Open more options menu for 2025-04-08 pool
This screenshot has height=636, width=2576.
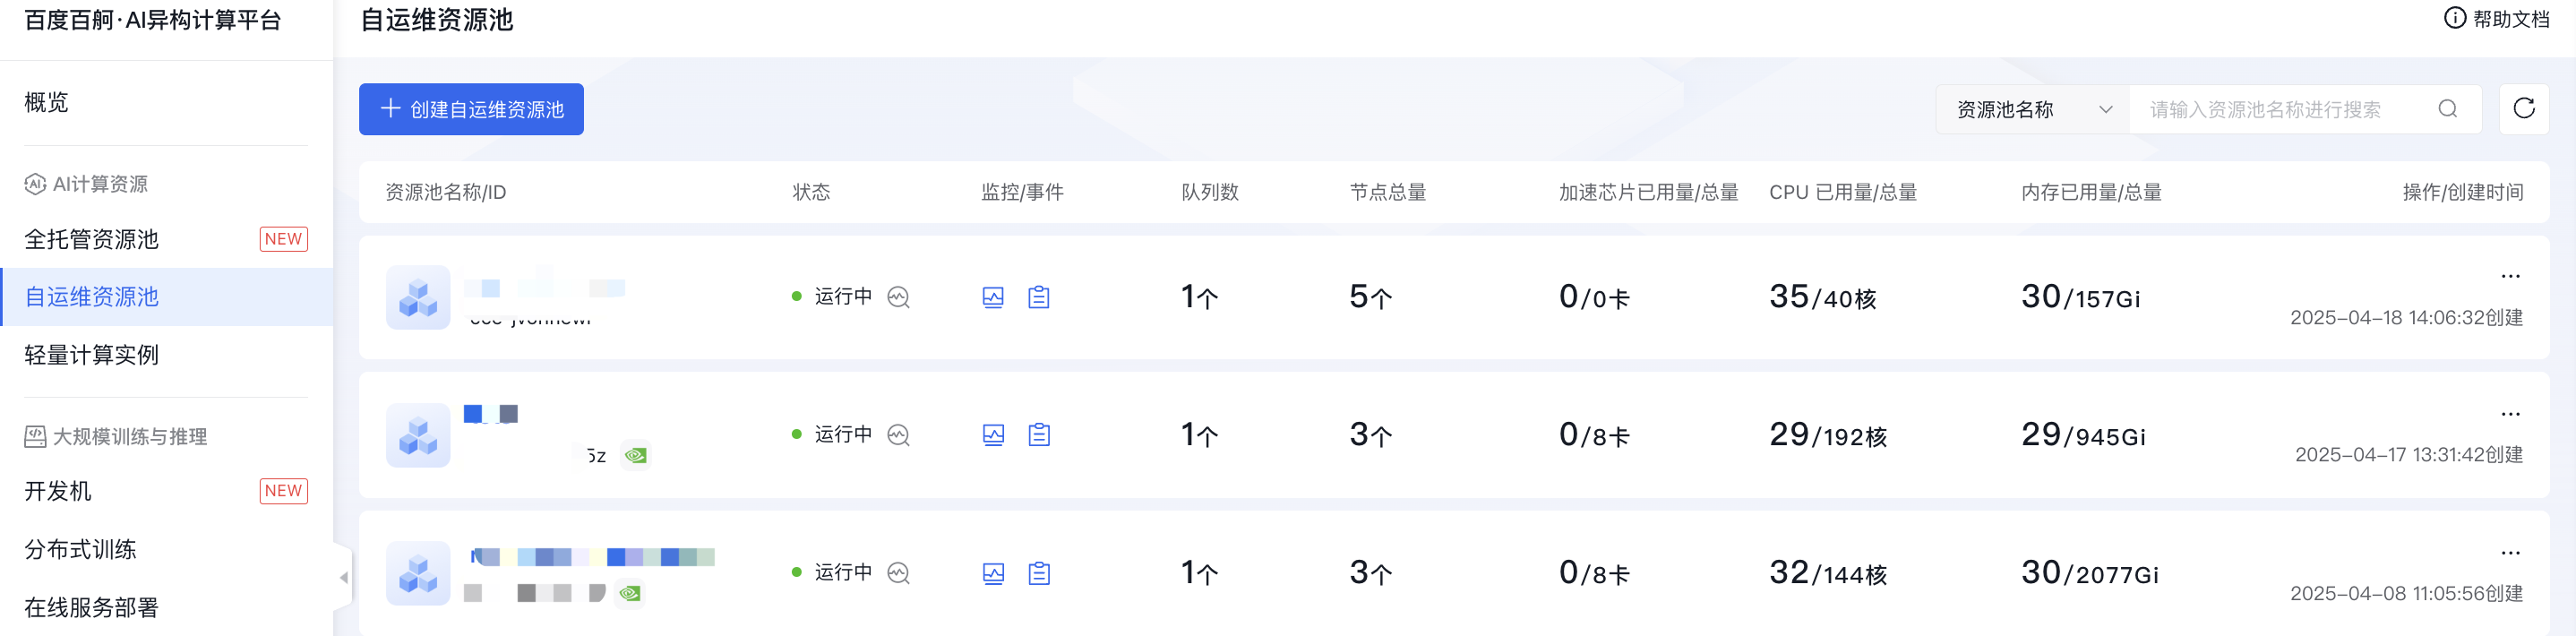[2510, 552]
